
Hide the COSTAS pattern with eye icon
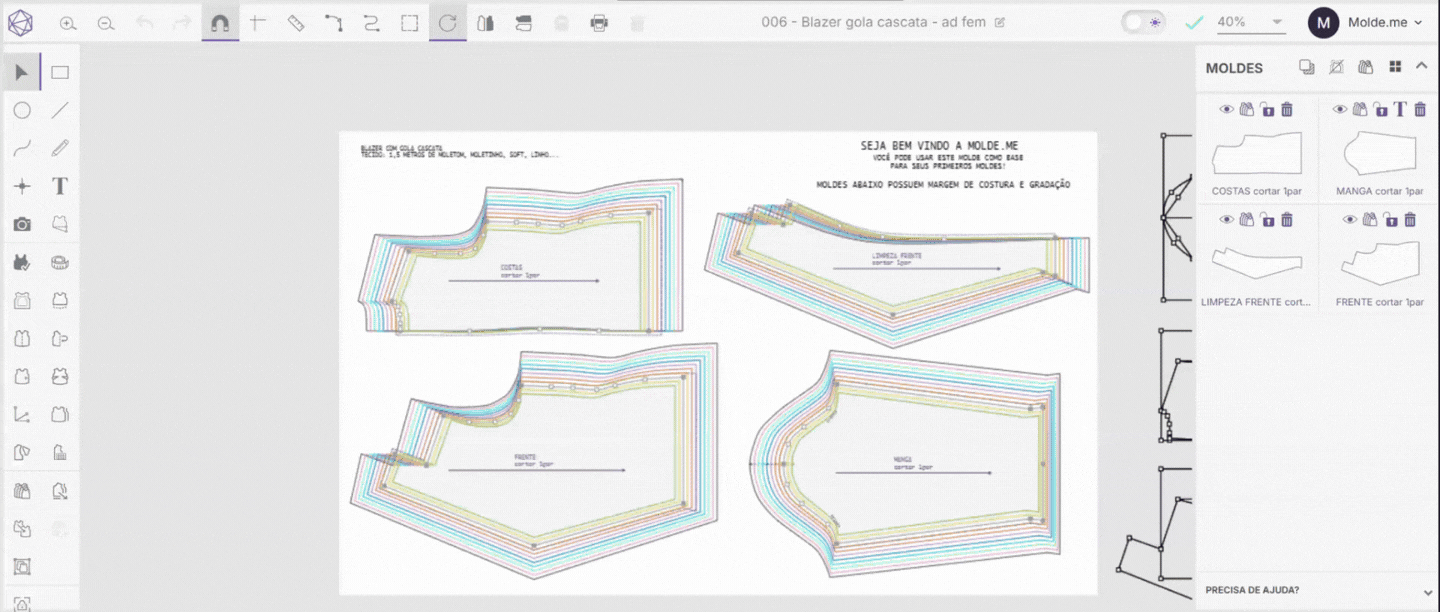(x=1227, y=109)
